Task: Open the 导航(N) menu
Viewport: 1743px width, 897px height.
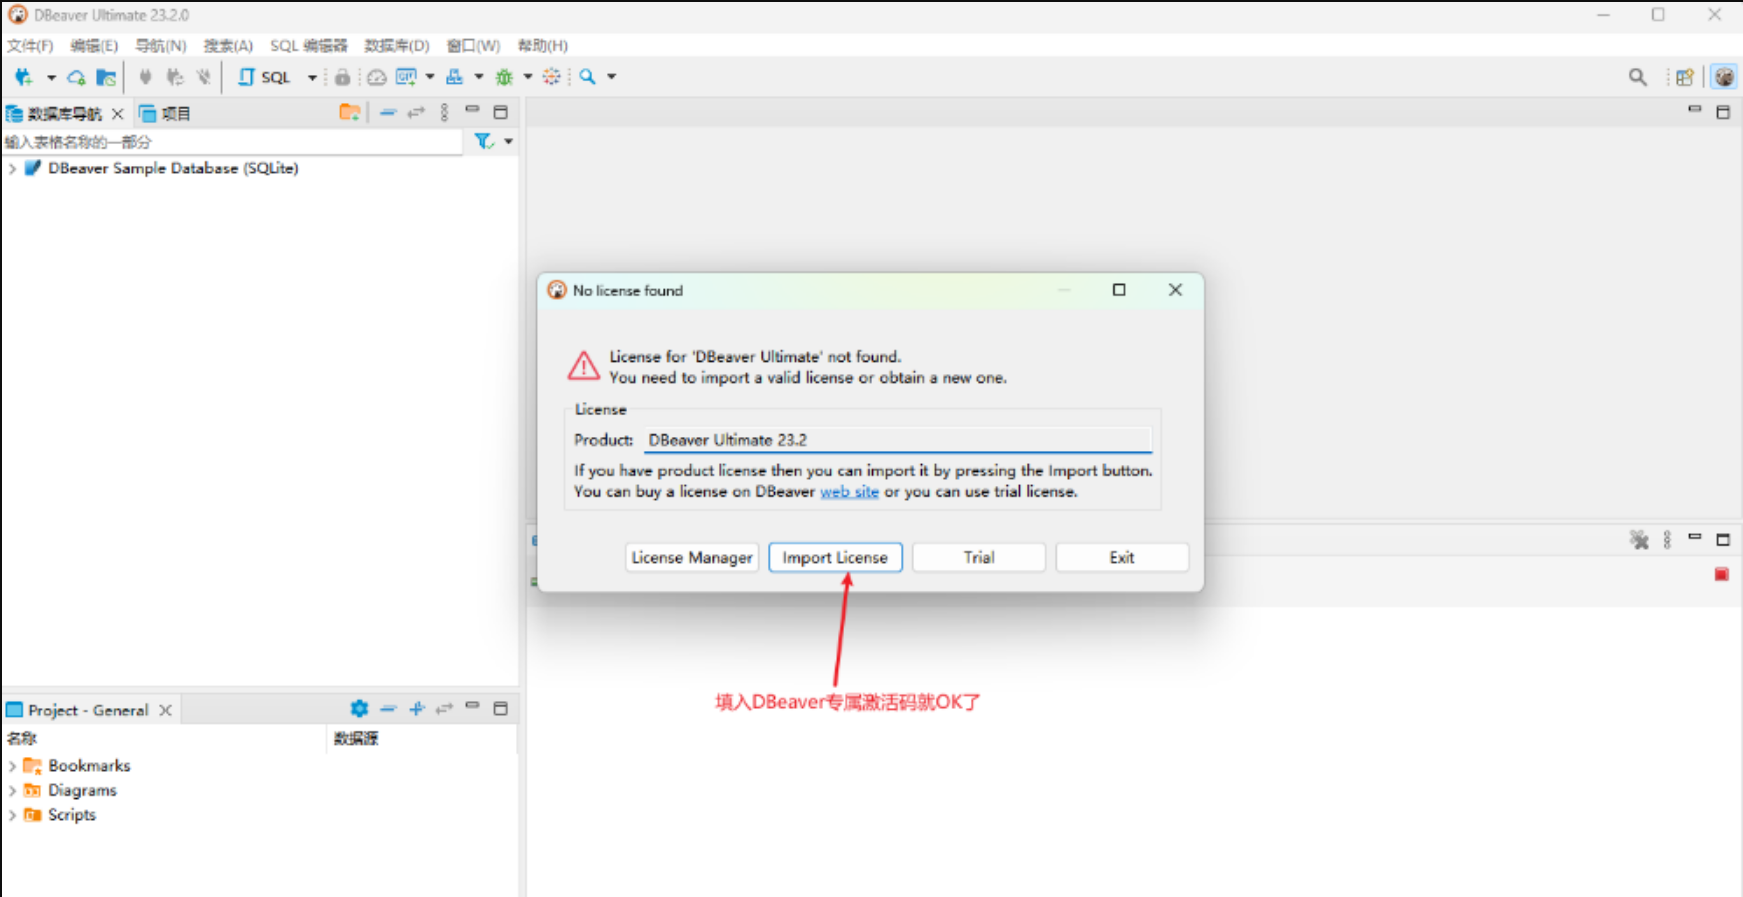Action: pyautogui.click(x=161, y=46)
